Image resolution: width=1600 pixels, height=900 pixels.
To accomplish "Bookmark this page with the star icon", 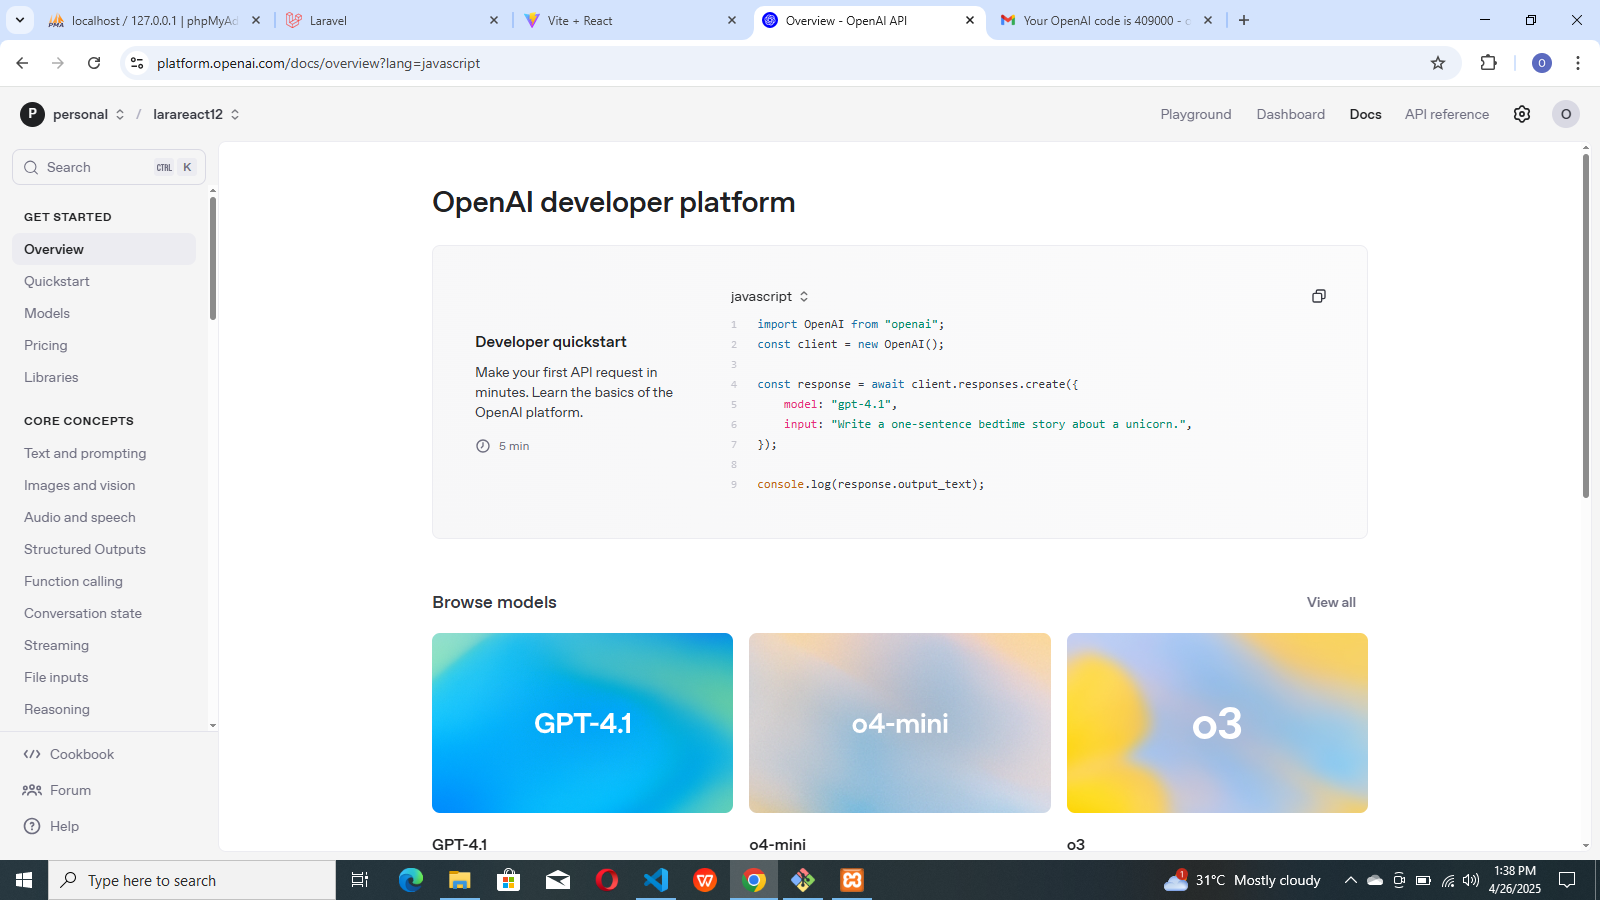I will tap(1438, 63).
